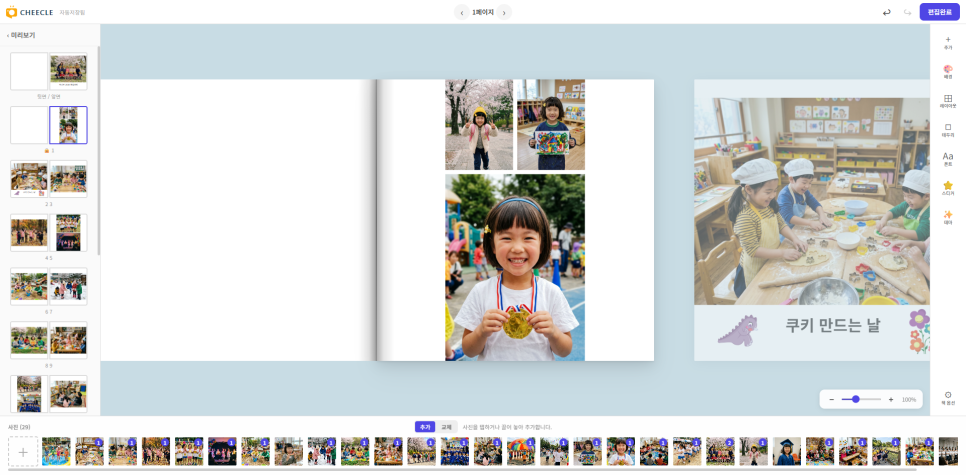
Task: Select page 5 thumbnail in preview panel
Action: [x=68, y=232]
